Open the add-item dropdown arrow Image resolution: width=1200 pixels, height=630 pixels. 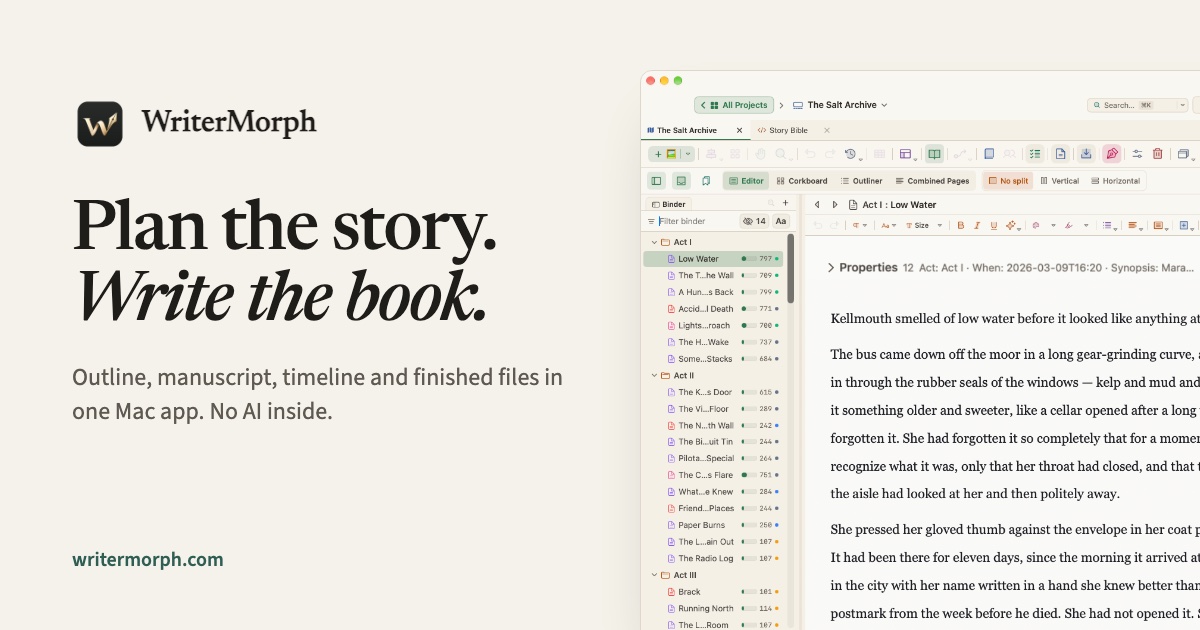[688, 154]
